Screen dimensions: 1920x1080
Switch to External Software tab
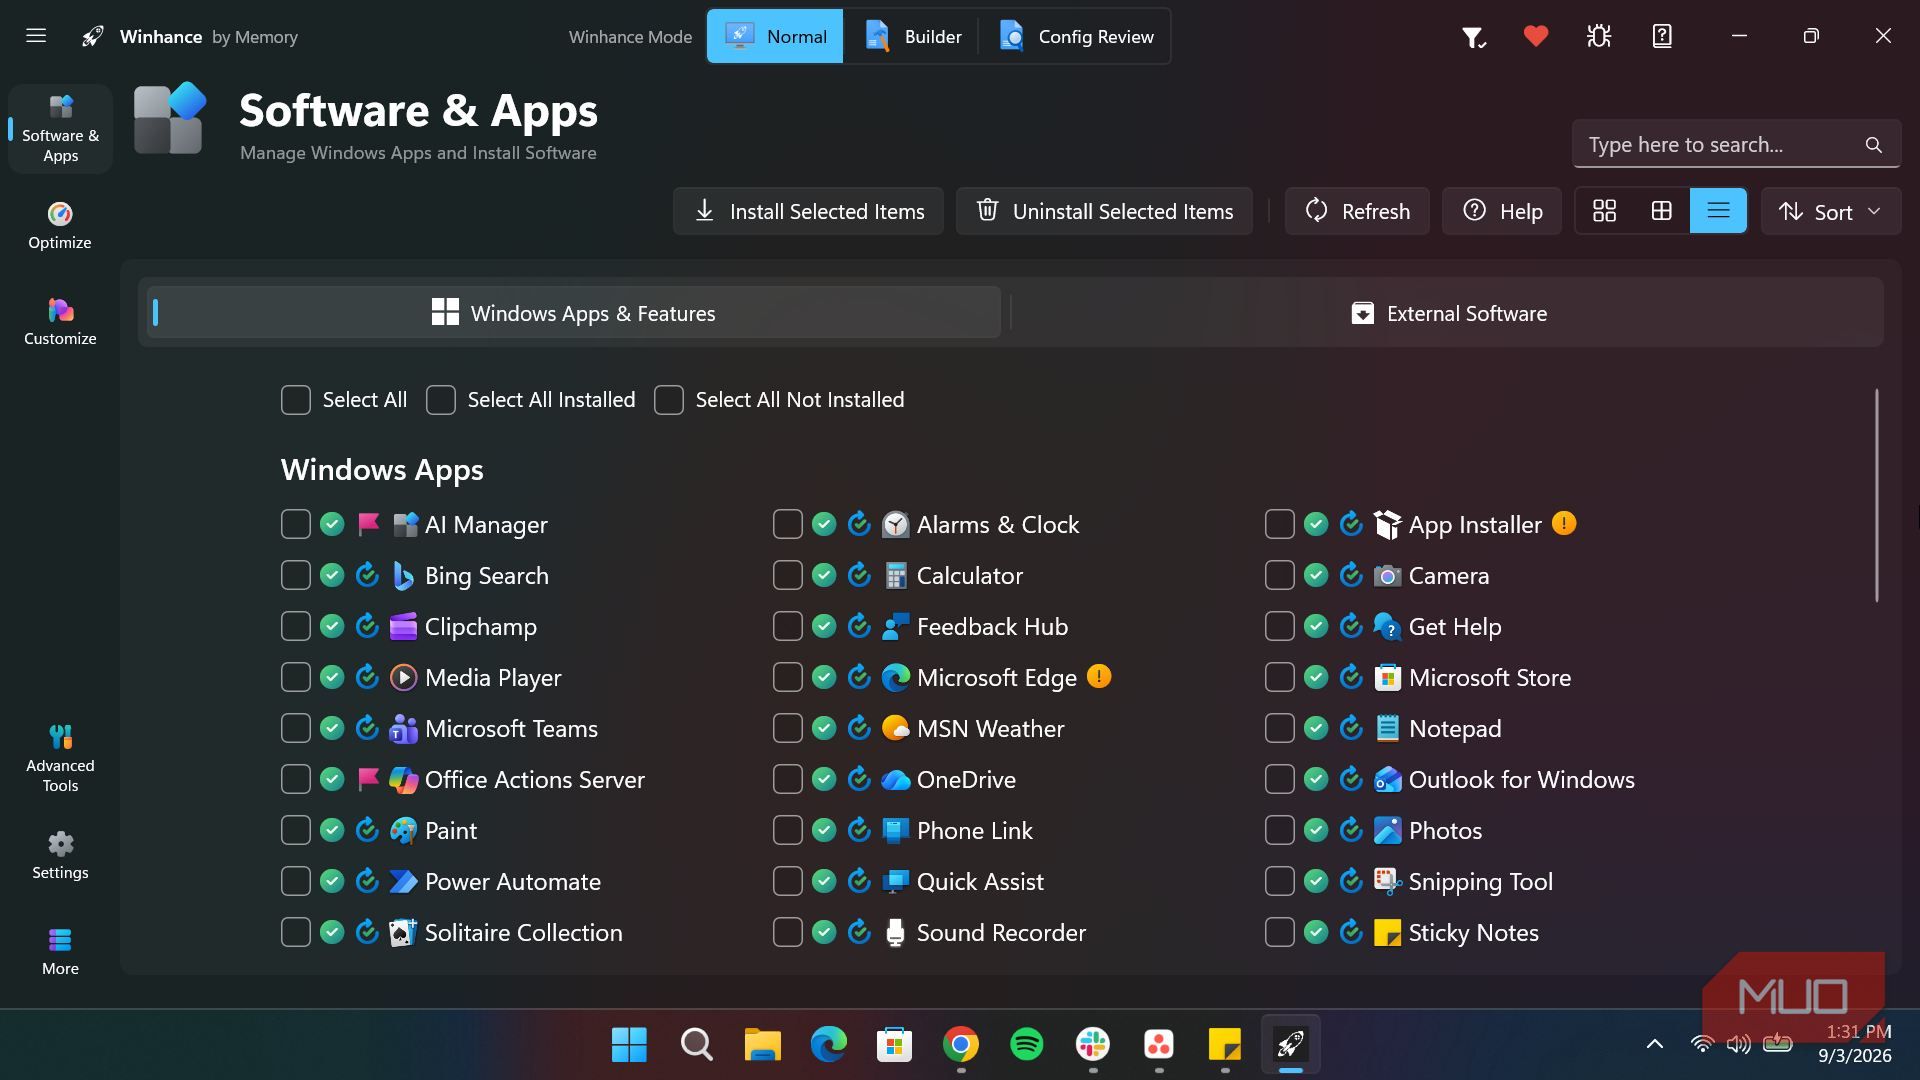click(x=1448, y=313)
